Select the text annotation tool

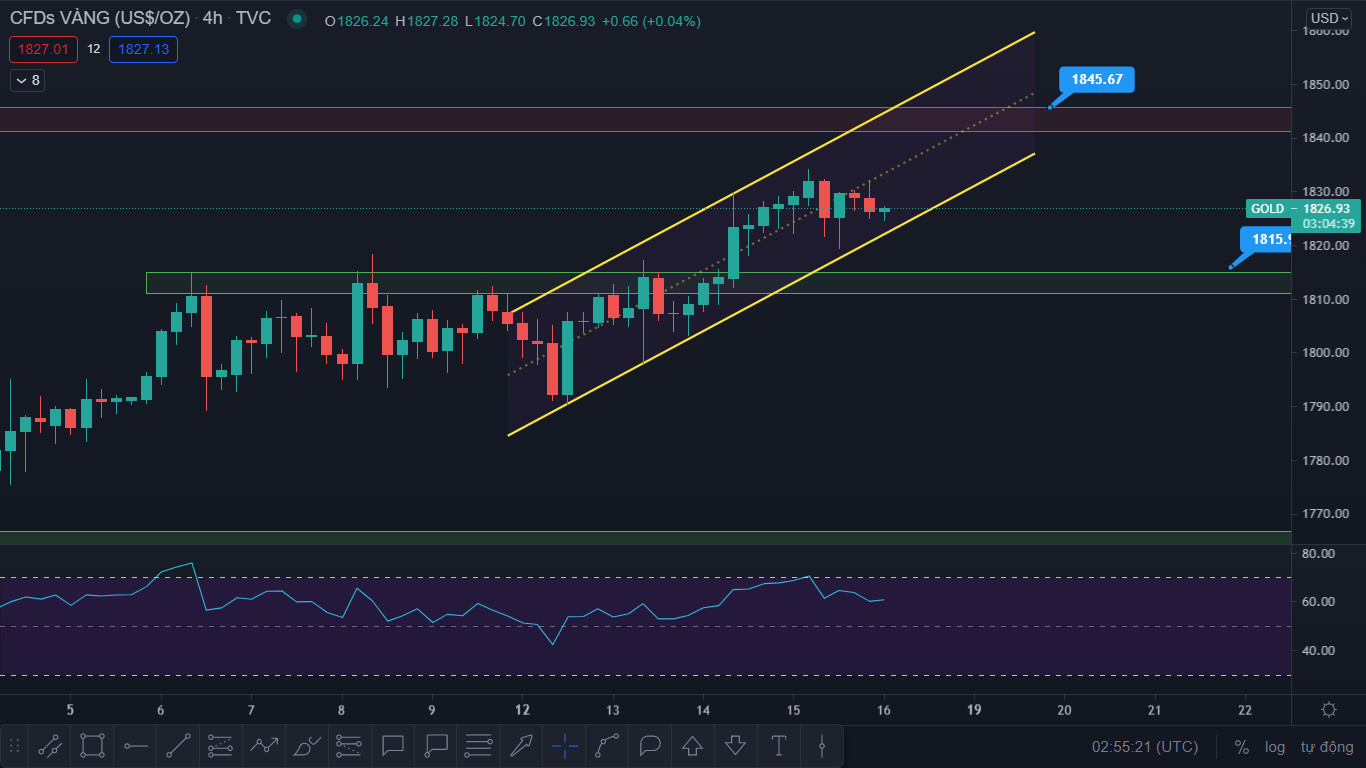click(x=778, y=746)
